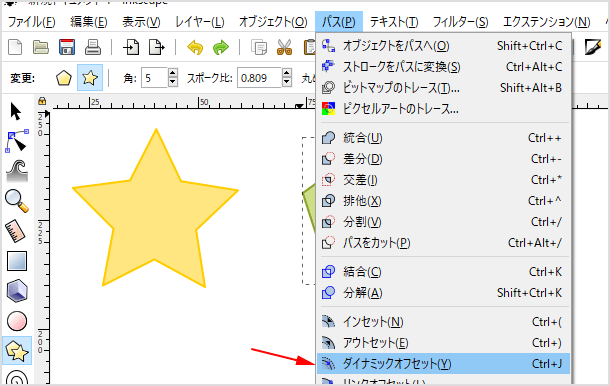Choose ストロークをパスに変換(S) entry

pos(443,67)
